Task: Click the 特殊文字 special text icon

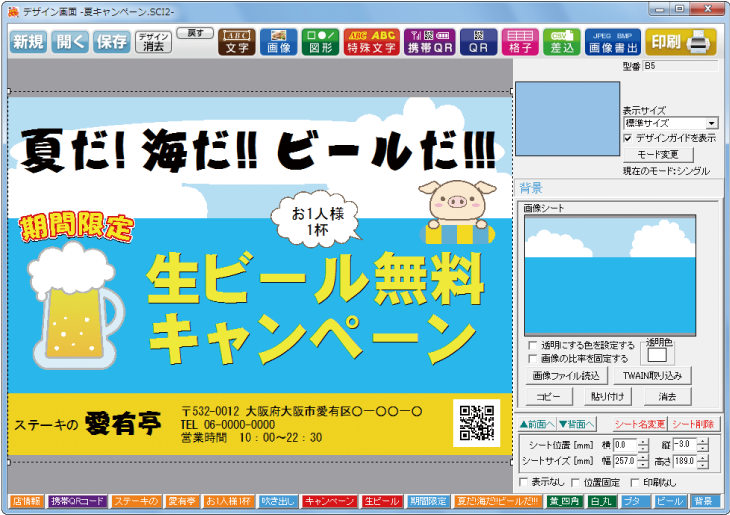Action: (x=371, y=41)
